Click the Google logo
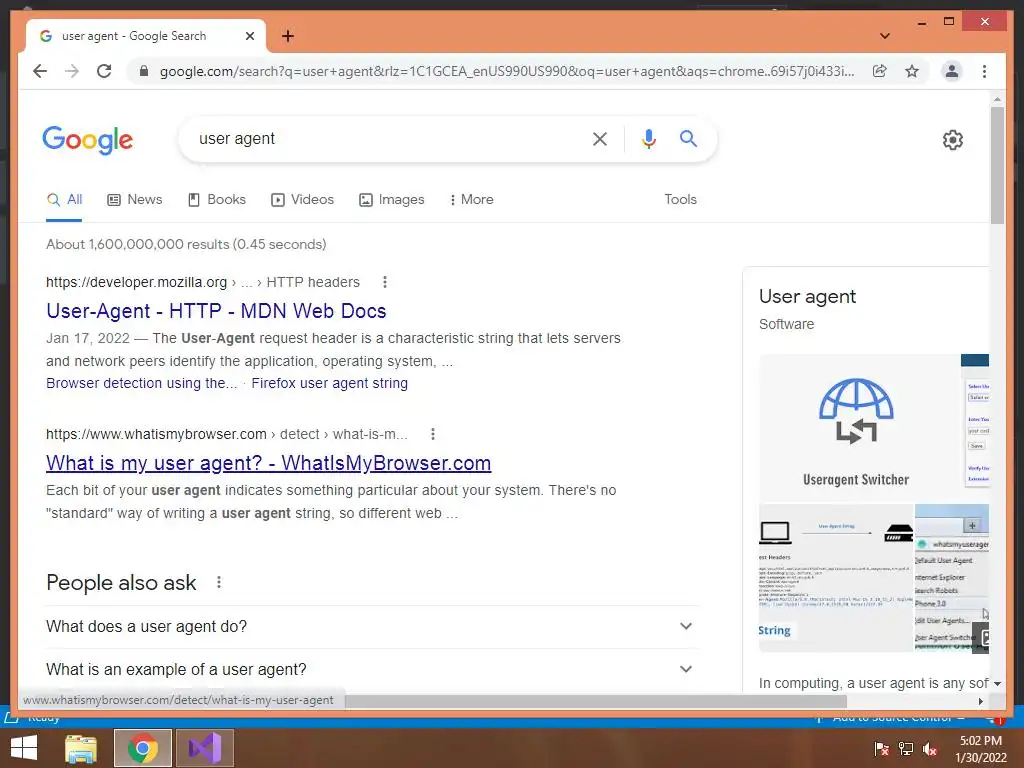Image resolution: width=1024 pixels, height=768 pixels. [x=88, y=140]
